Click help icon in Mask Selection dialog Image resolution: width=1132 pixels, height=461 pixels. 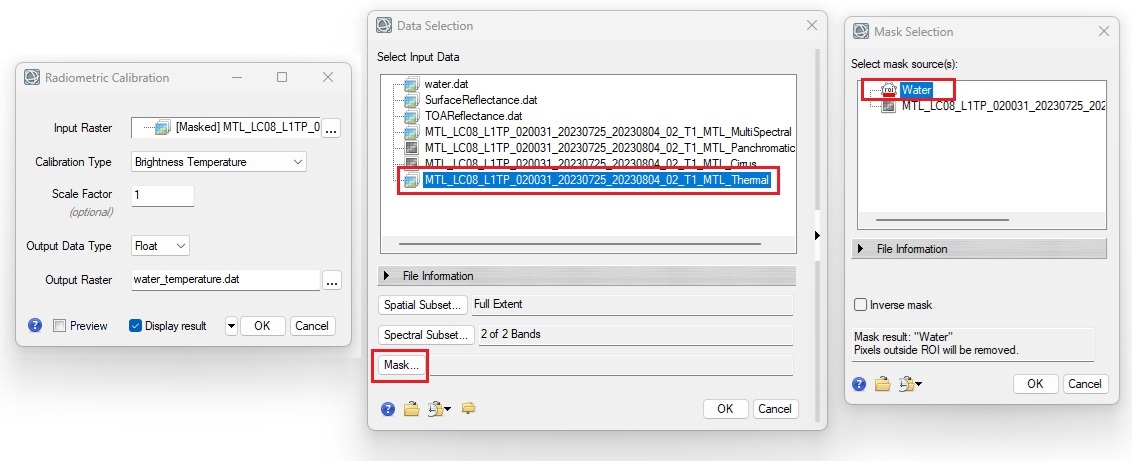coord(859,384)
